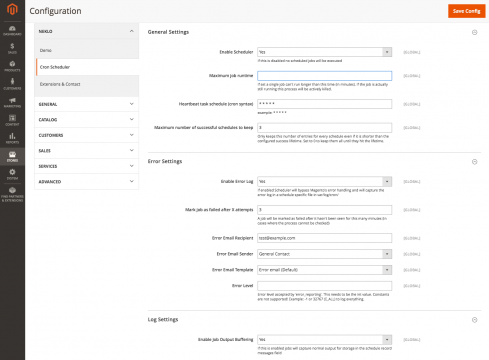Image resolution: width=489 pixels, height=360 pixels.
Task: Open Find Partners & Extensions icon
Action: tap(12, 194)
